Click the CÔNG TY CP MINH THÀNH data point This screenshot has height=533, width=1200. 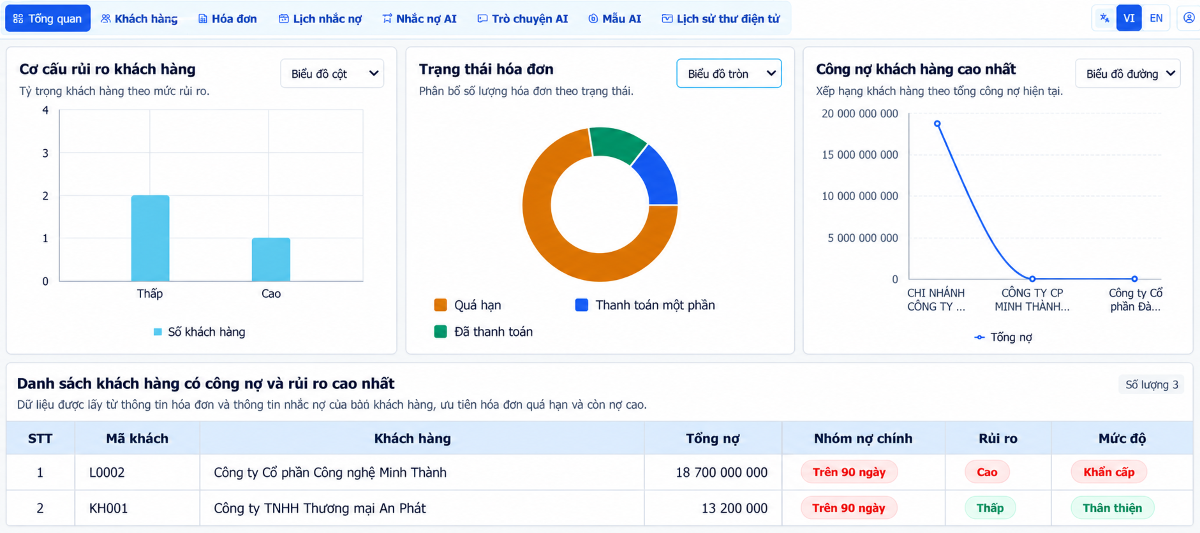click(x=1033, y=279)
